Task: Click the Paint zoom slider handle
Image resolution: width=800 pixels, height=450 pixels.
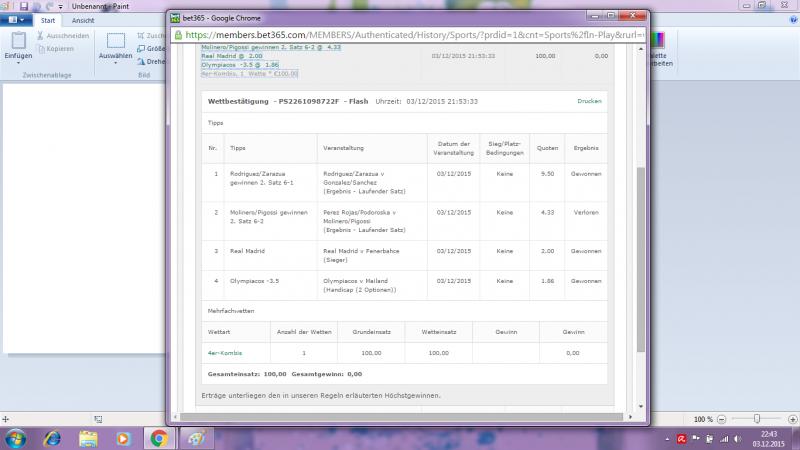Action: [x=757, y=419]
